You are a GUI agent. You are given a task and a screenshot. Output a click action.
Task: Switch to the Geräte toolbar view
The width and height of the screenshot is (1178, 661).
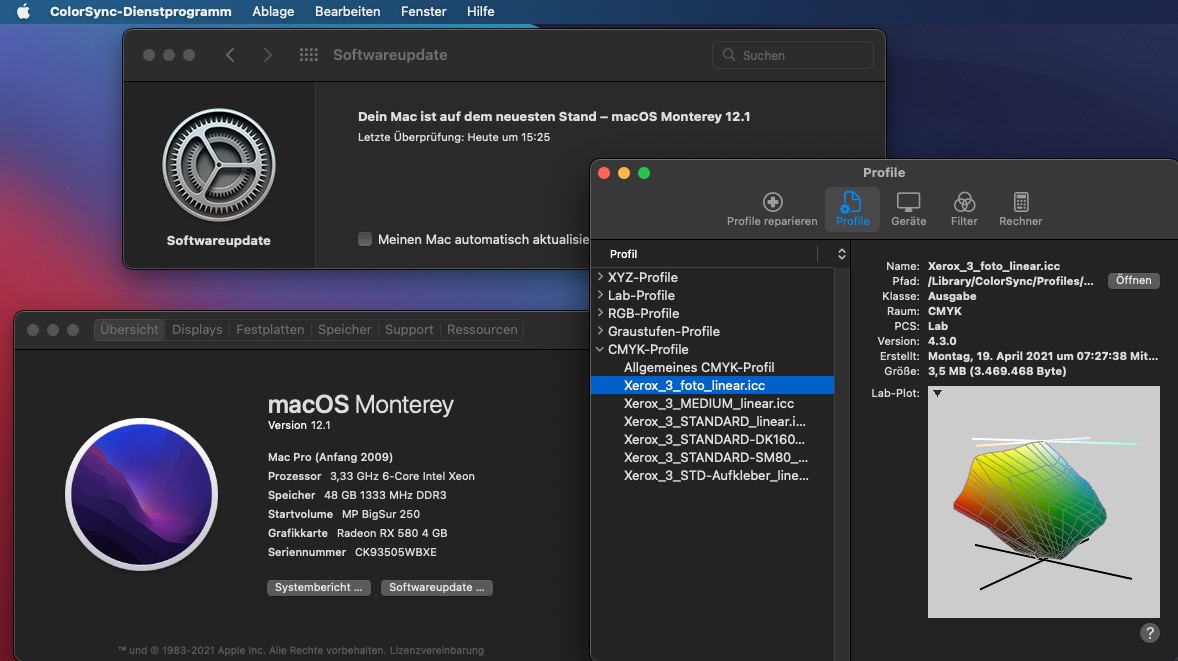(908, 209)
